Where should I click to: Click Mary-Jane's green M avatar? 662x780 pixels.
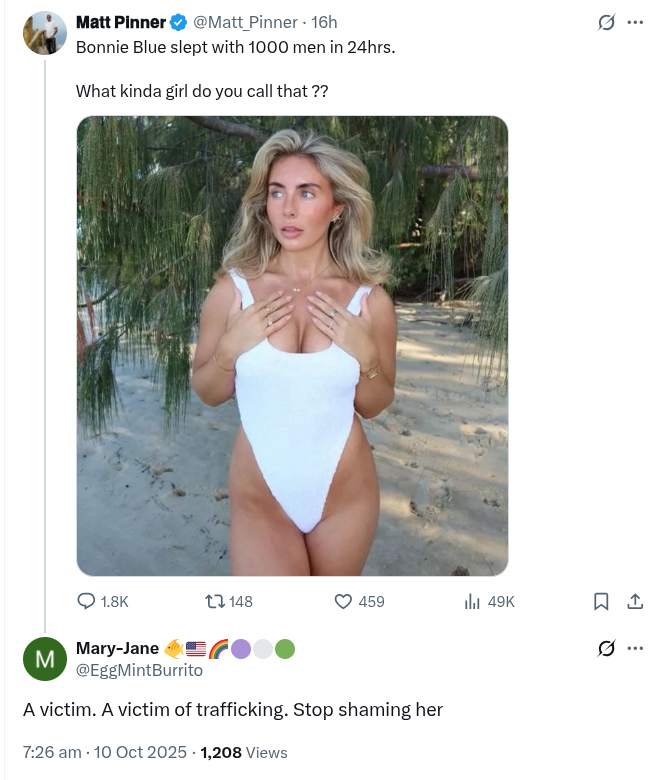(x=44, y=659)
